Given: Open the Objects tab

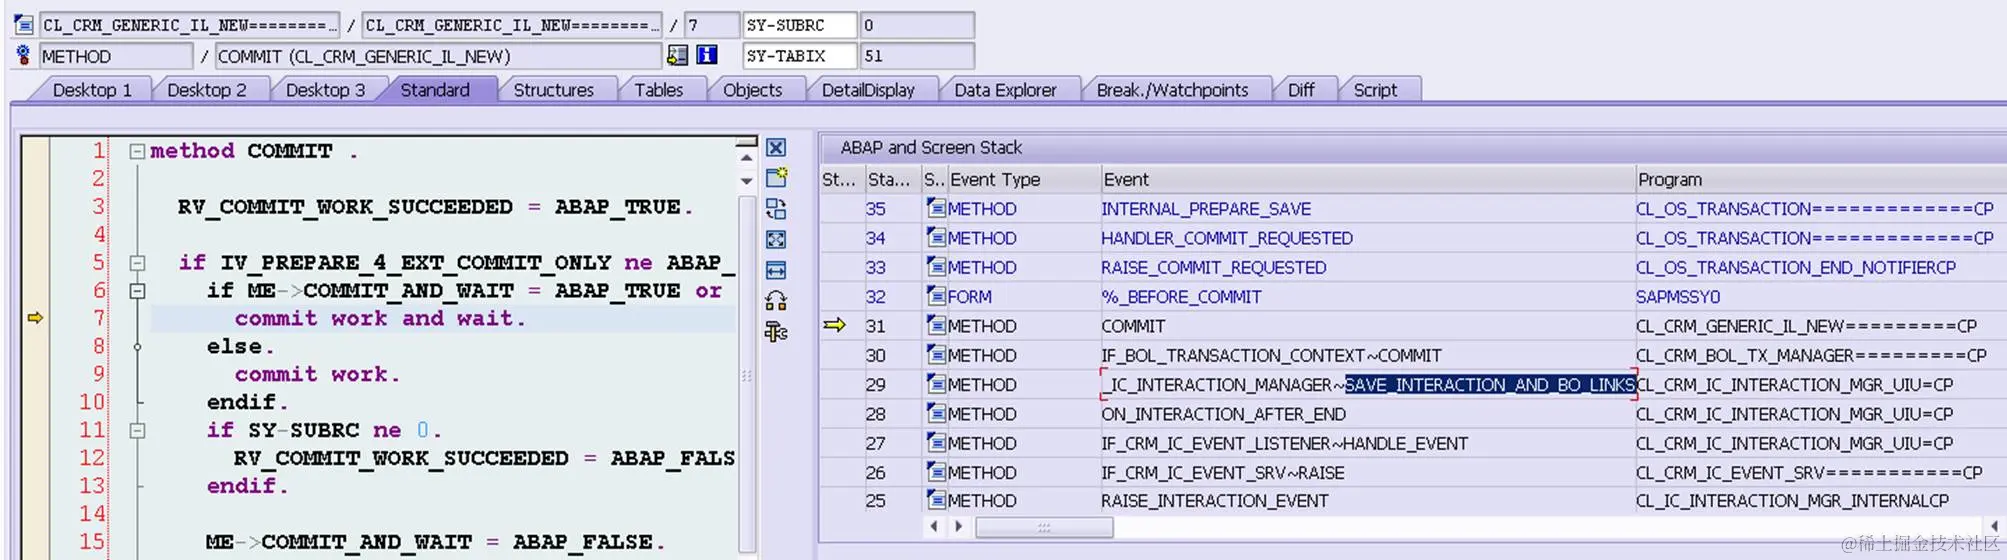Looking at the screenshot, I should [x=752, y=90].
